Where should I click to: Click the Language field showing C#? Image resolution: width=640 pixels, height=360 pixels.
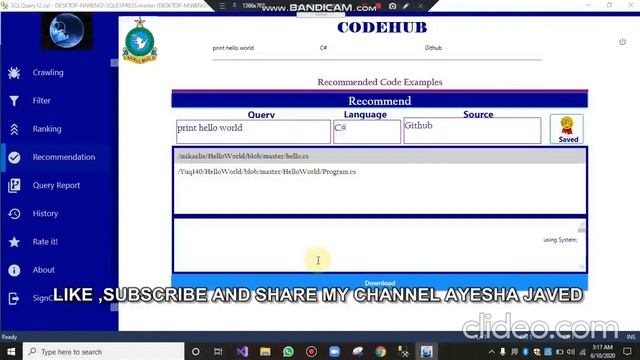(367, 131)
